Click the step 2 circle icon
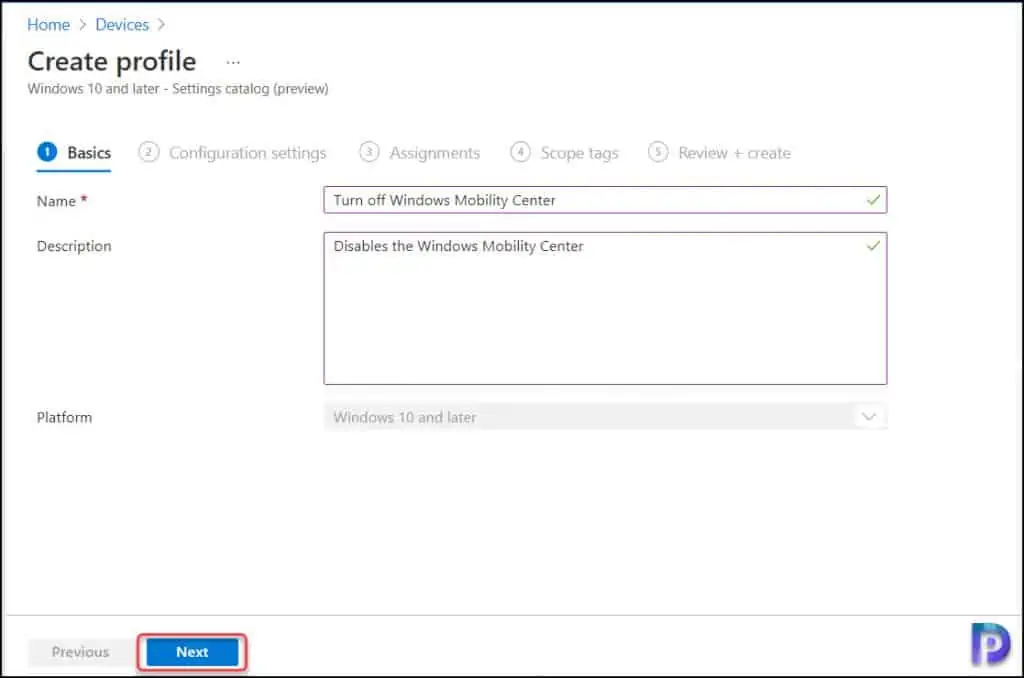The image size is (1024, 678). (148, 152)
